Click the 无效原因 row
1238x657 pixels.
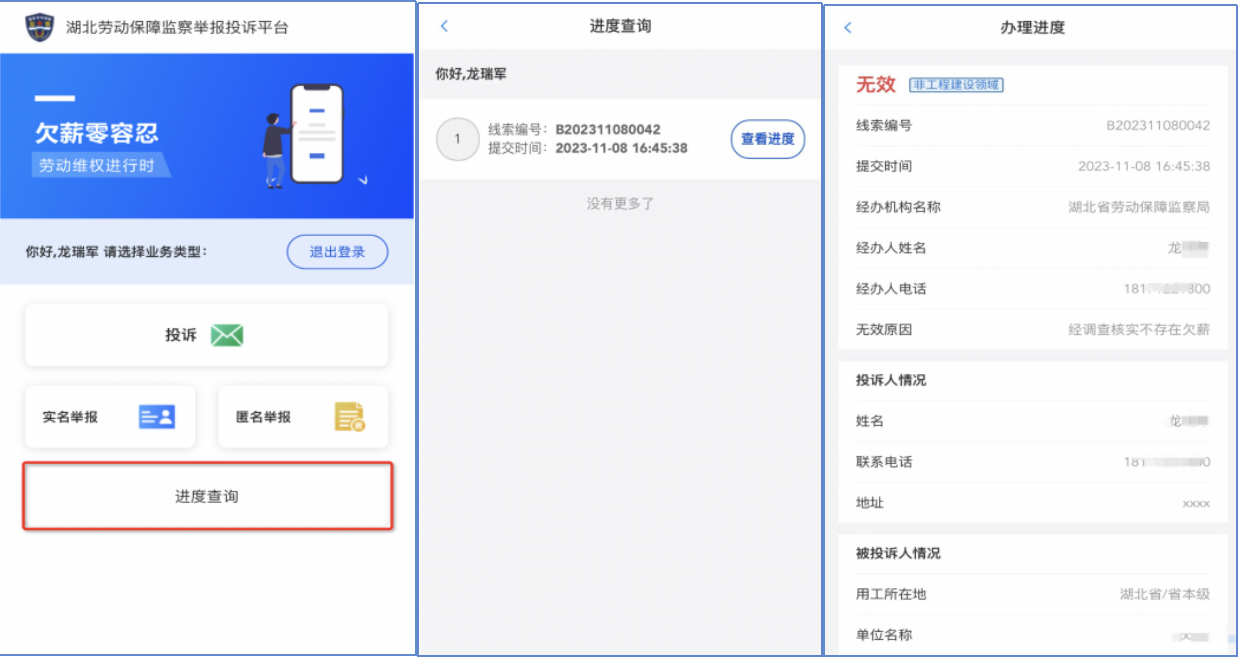pyautogui.click(x=1032, y=329)
